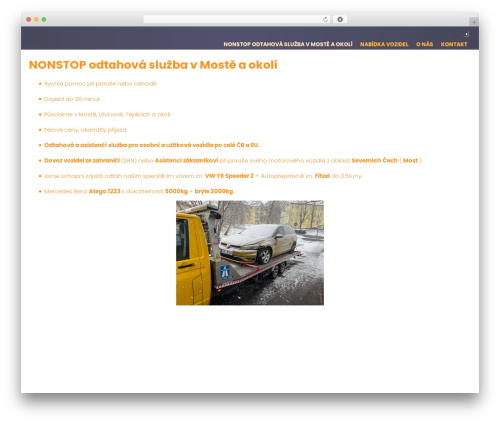Image resolution: width=500 pixels, height=423 pixels.
Task: Click the small icon above the KONTAKT menu
Action: coord(466,34)
